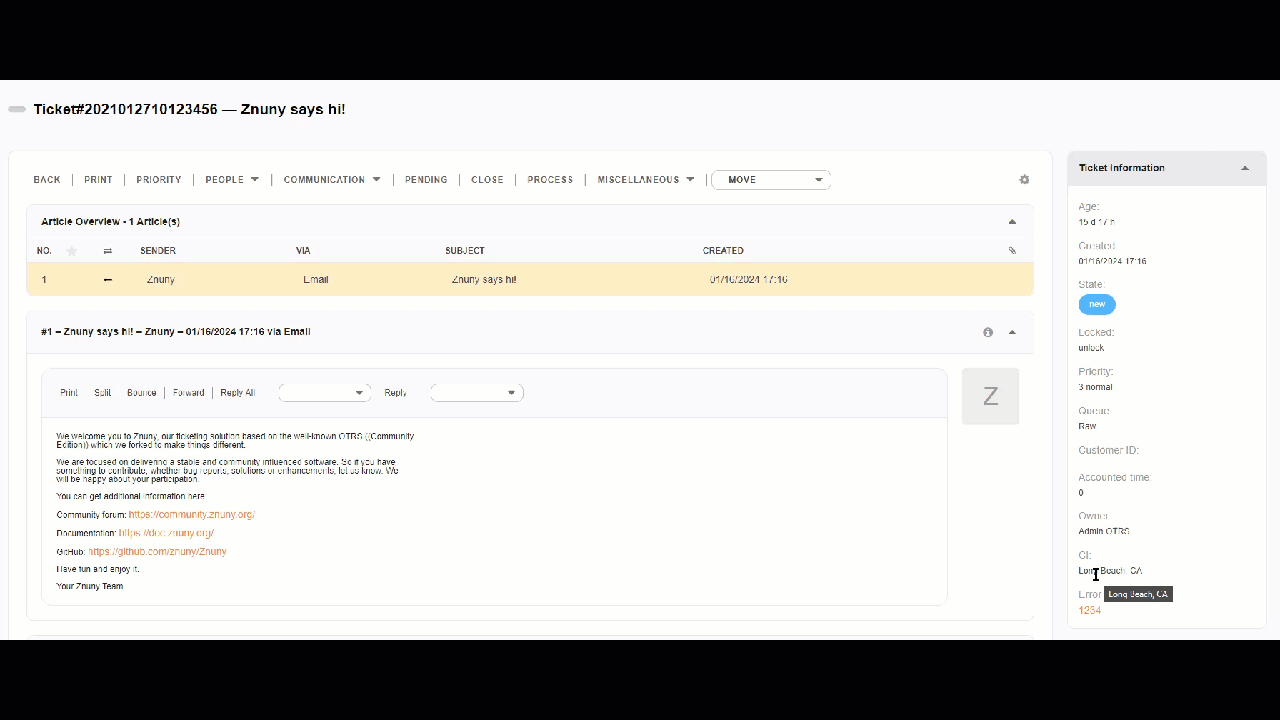Image resolution: width=1280 pixels, height=720 pixels.
Task: Split the article into a new ticket
Action: click(101, 392)
